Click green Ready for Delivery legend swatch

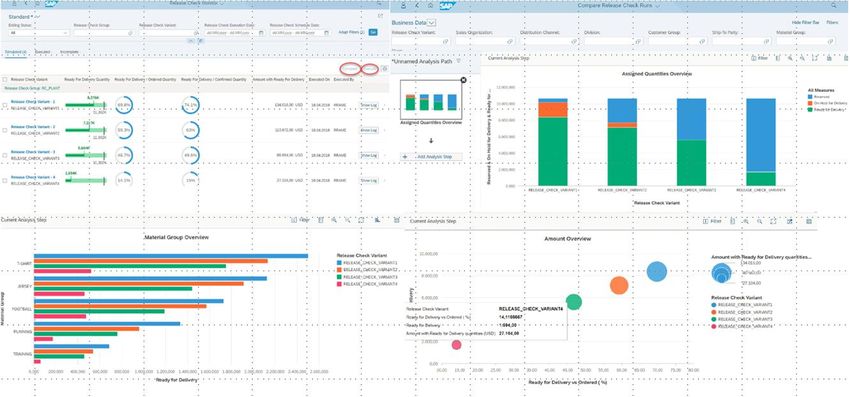click(x=810, y=109)
